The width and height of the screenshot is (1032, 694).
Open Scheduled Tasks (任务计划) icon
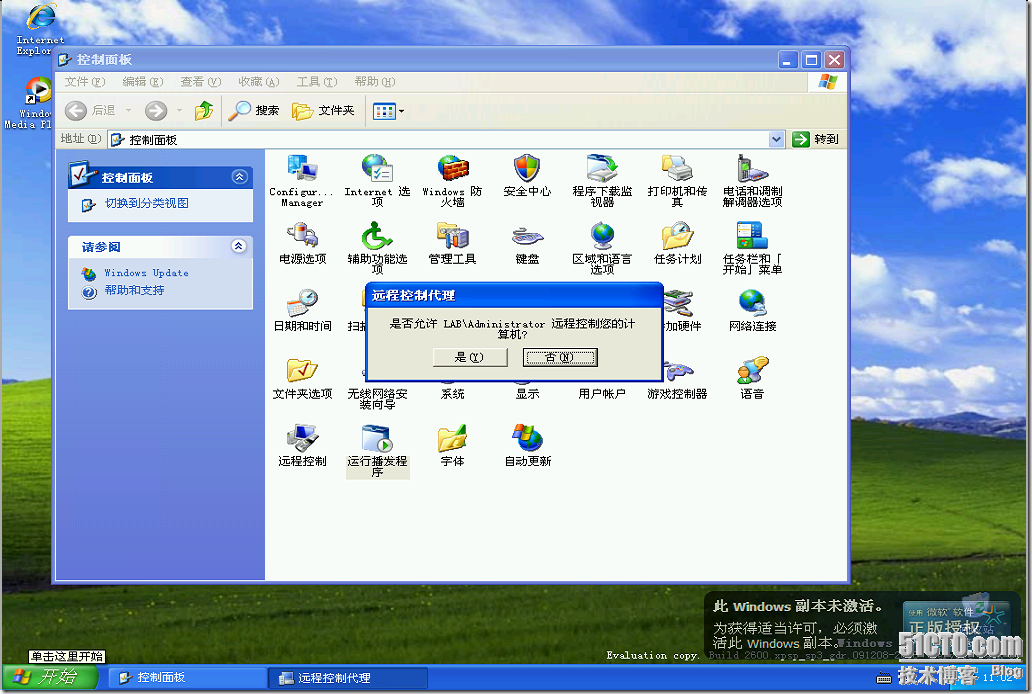pyautogui.click(x=677, y=243)
